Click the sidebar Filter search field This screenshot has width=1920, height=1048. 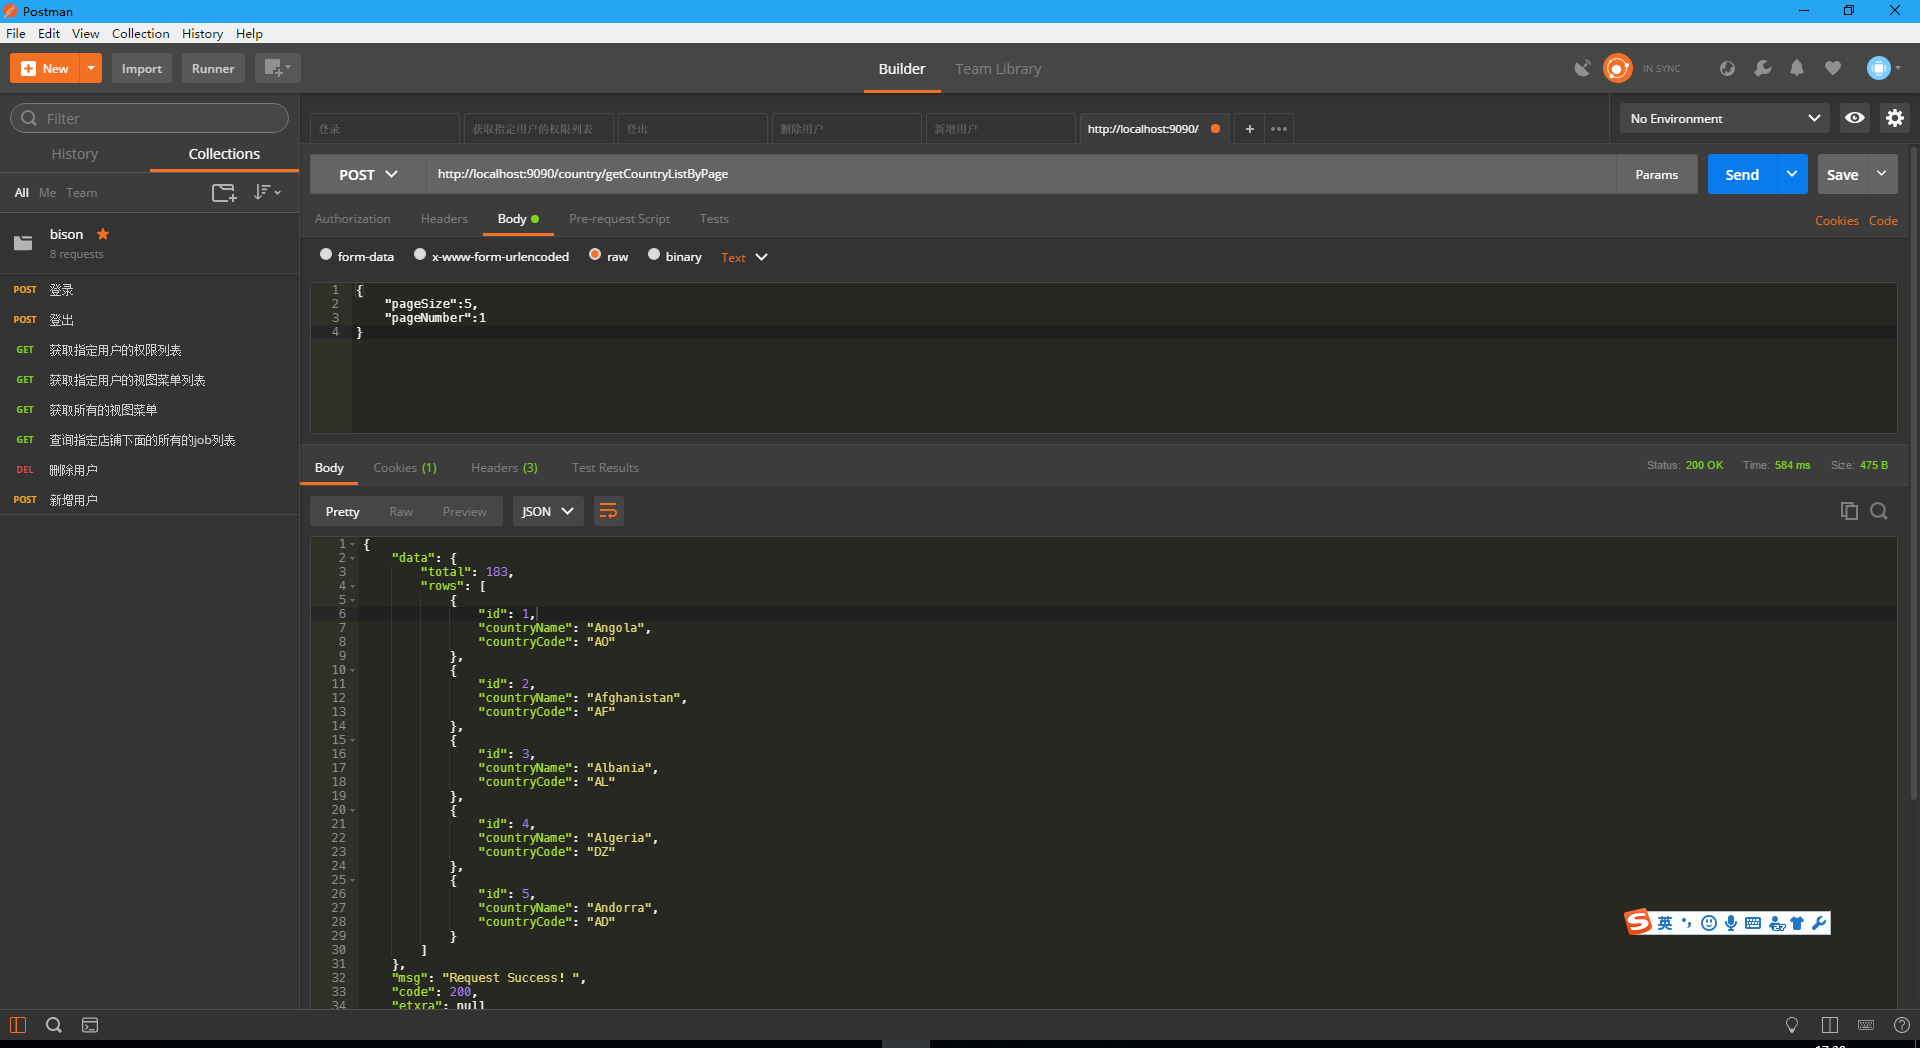pos(150,118)
